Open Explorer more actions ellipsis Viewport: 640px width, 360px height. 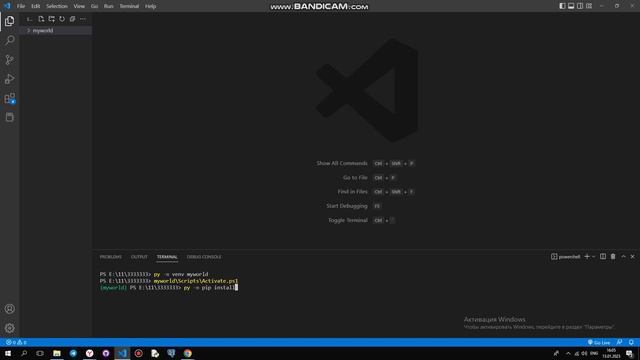[x=83, y=19]
